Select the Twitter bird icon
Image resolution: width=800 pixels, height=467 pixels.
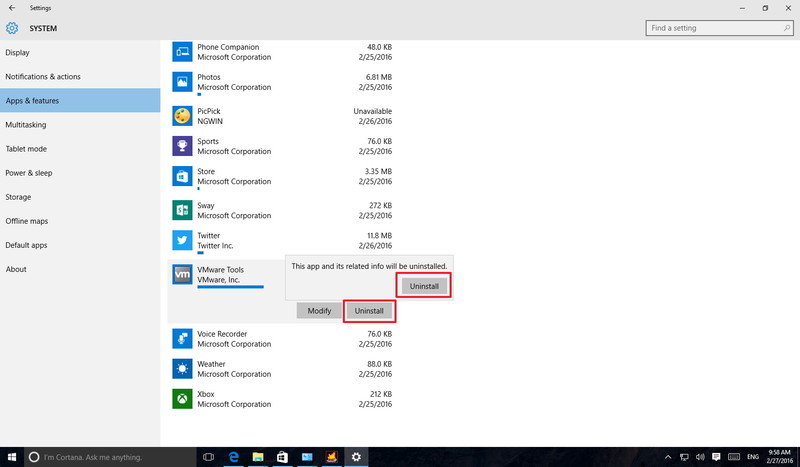pyautogui.click(x=182, y=240)
